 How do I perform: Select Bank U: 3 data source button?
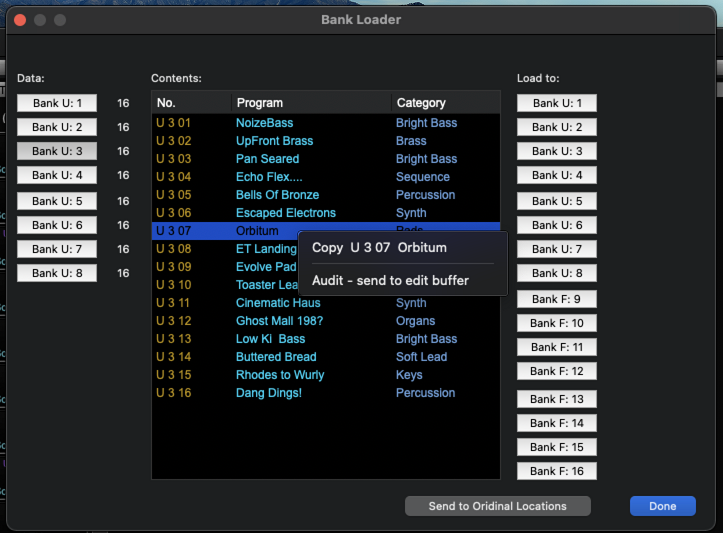coord(57,151)
